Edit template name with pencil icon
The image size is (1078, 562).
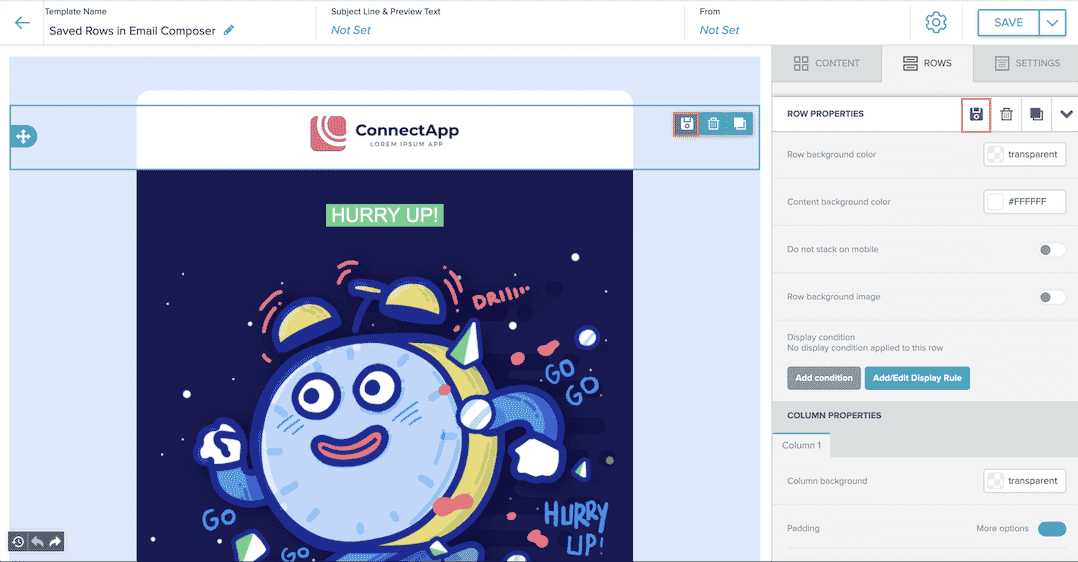[229, 30]
